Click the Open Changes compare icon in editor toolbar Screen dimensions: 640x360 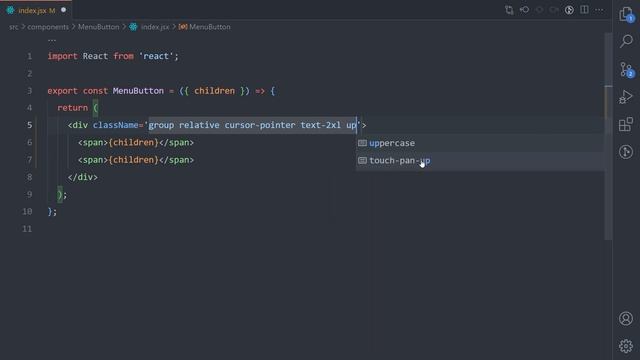pyautogui.click(x=509, y=10)
